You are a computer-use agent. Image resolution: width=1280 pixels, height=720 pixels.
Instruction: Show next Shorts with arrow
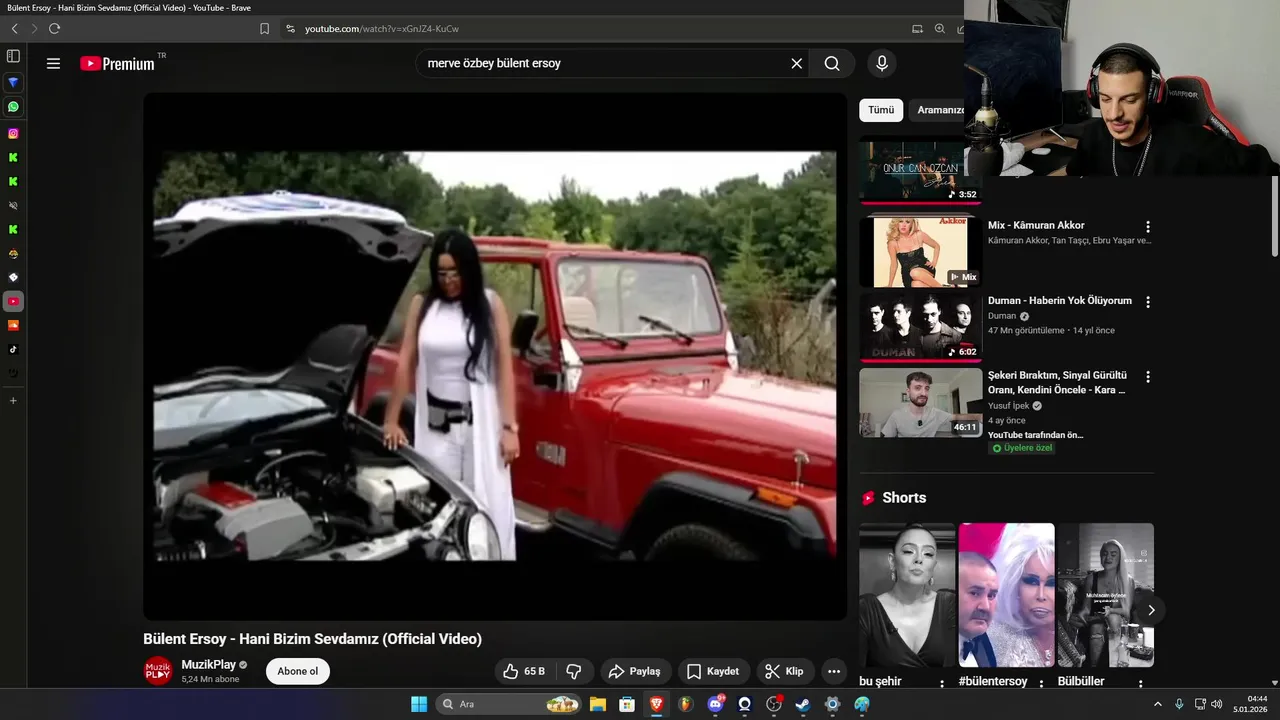(1151, 610)
